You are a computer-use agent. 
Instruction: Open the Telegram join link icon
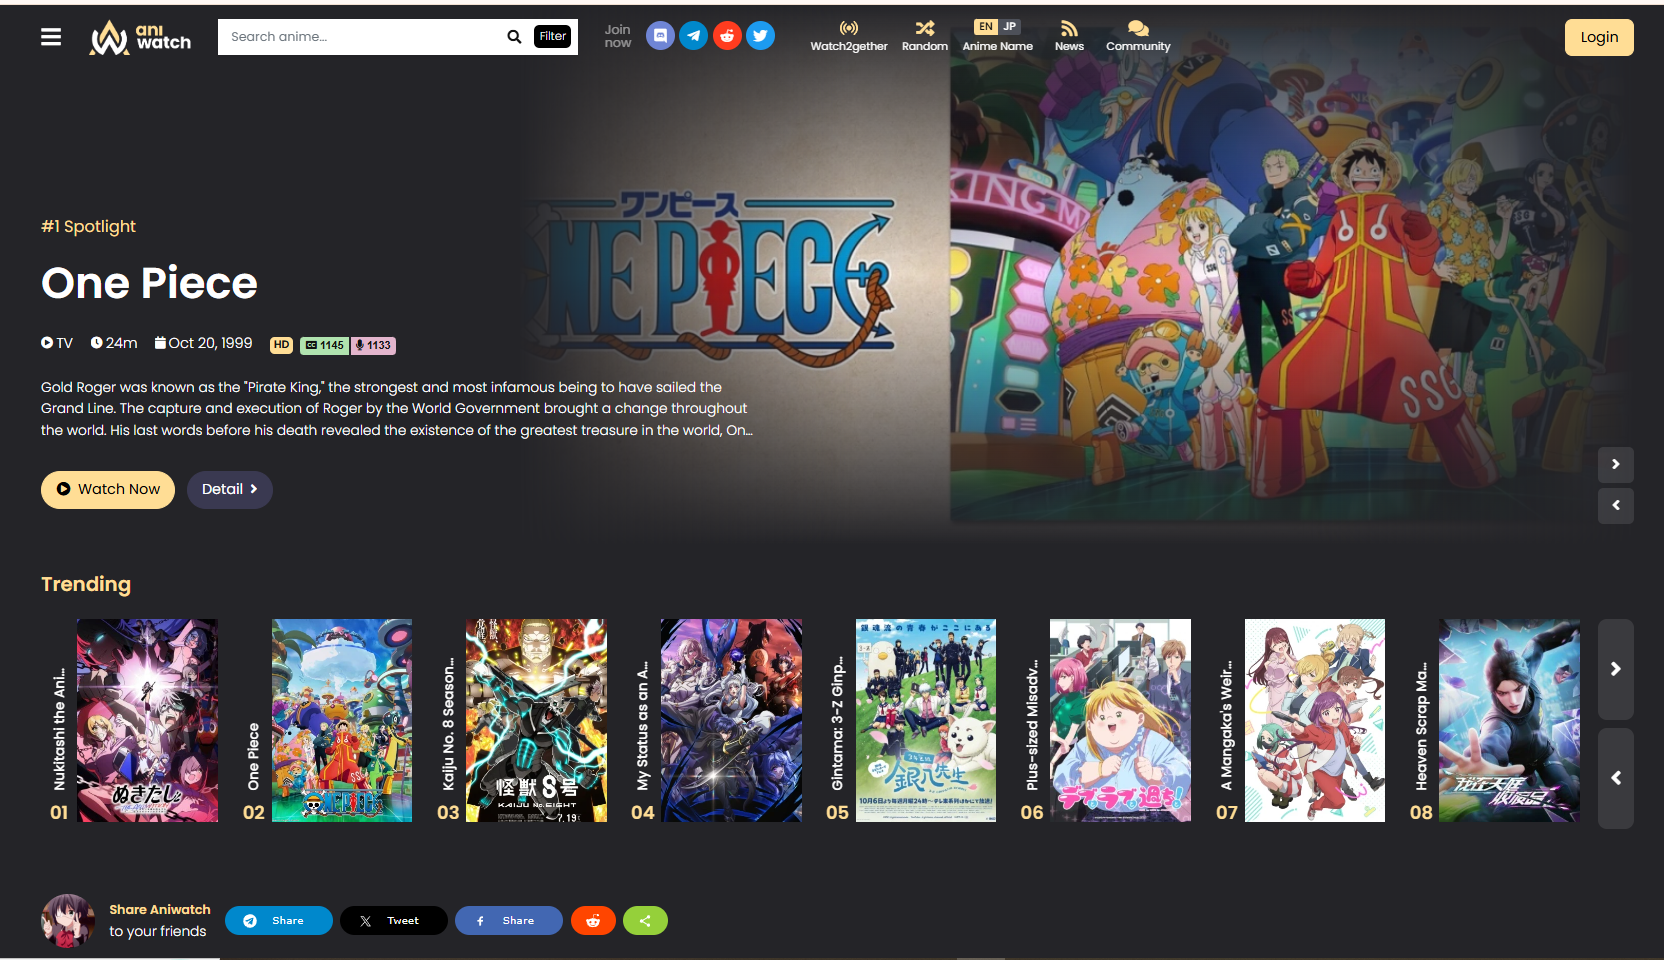coord(694,36)
